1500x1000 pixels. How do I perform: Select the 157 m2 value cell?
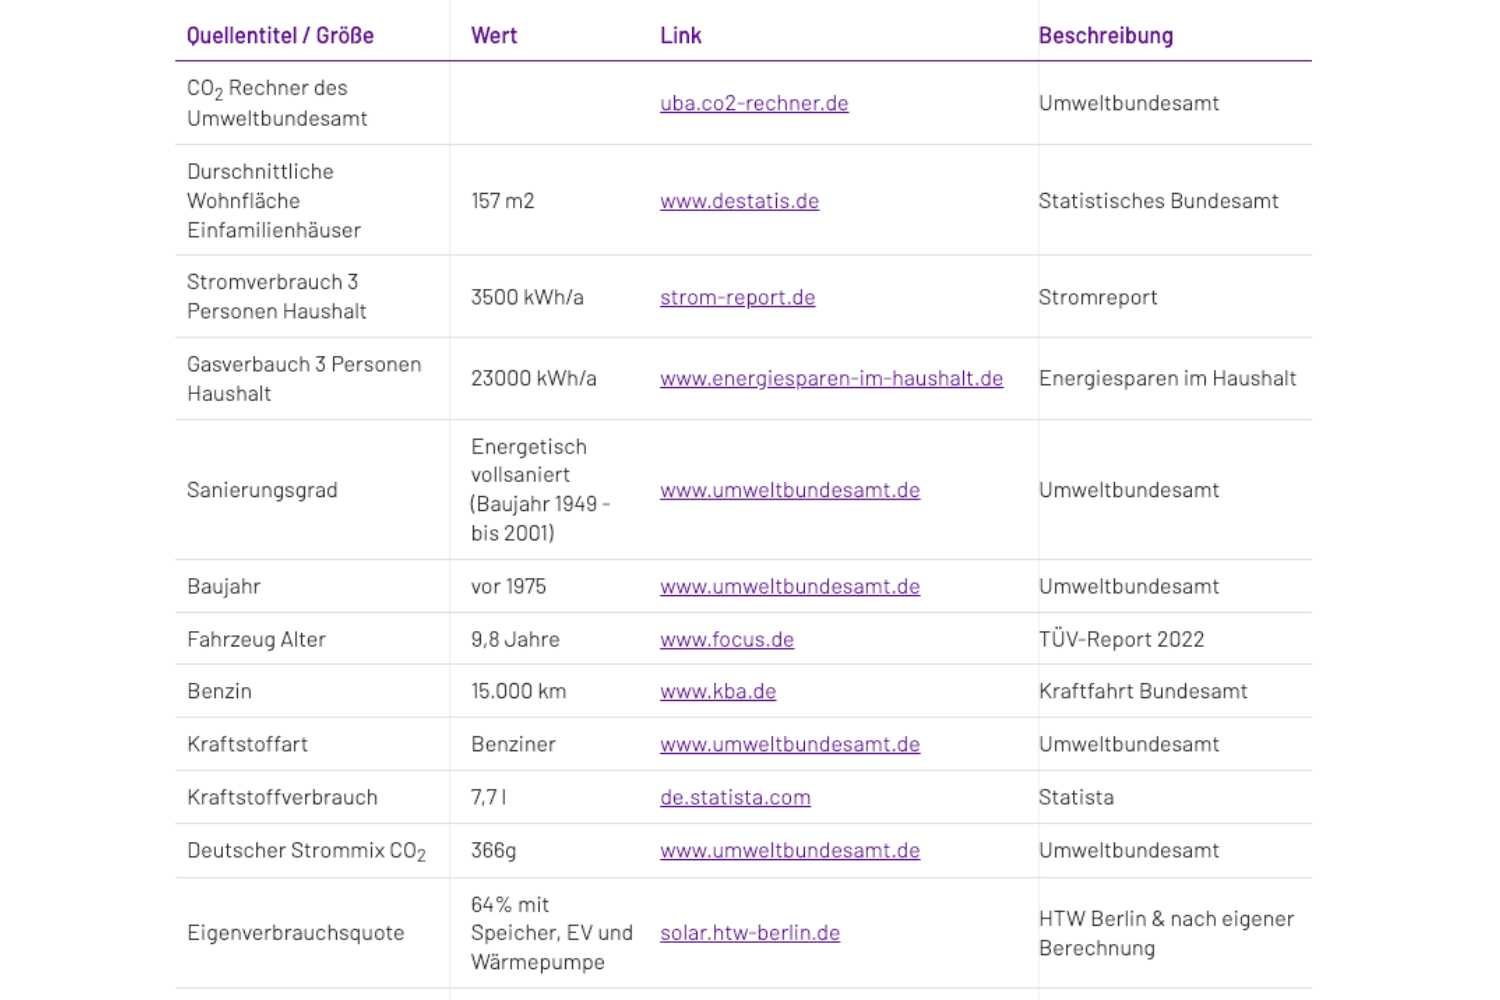point(503,201)
